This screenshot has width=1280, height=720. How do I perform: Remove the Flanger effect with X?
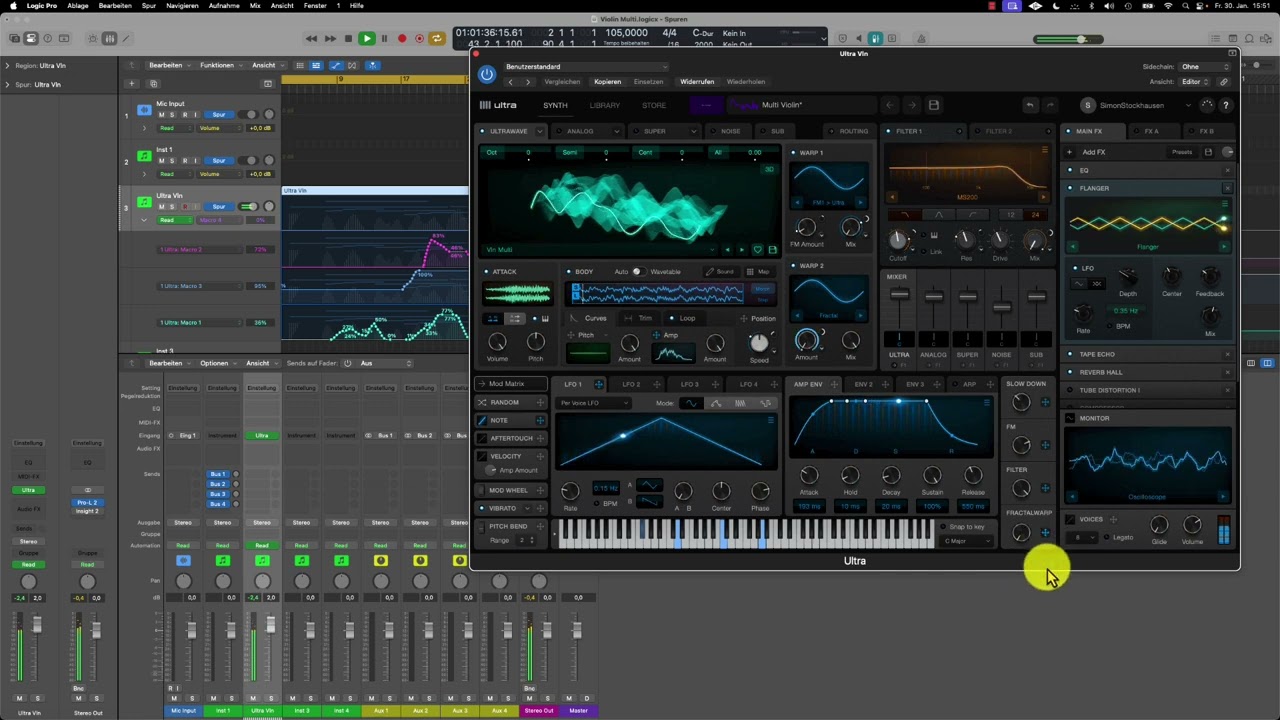pos(1228,188)
